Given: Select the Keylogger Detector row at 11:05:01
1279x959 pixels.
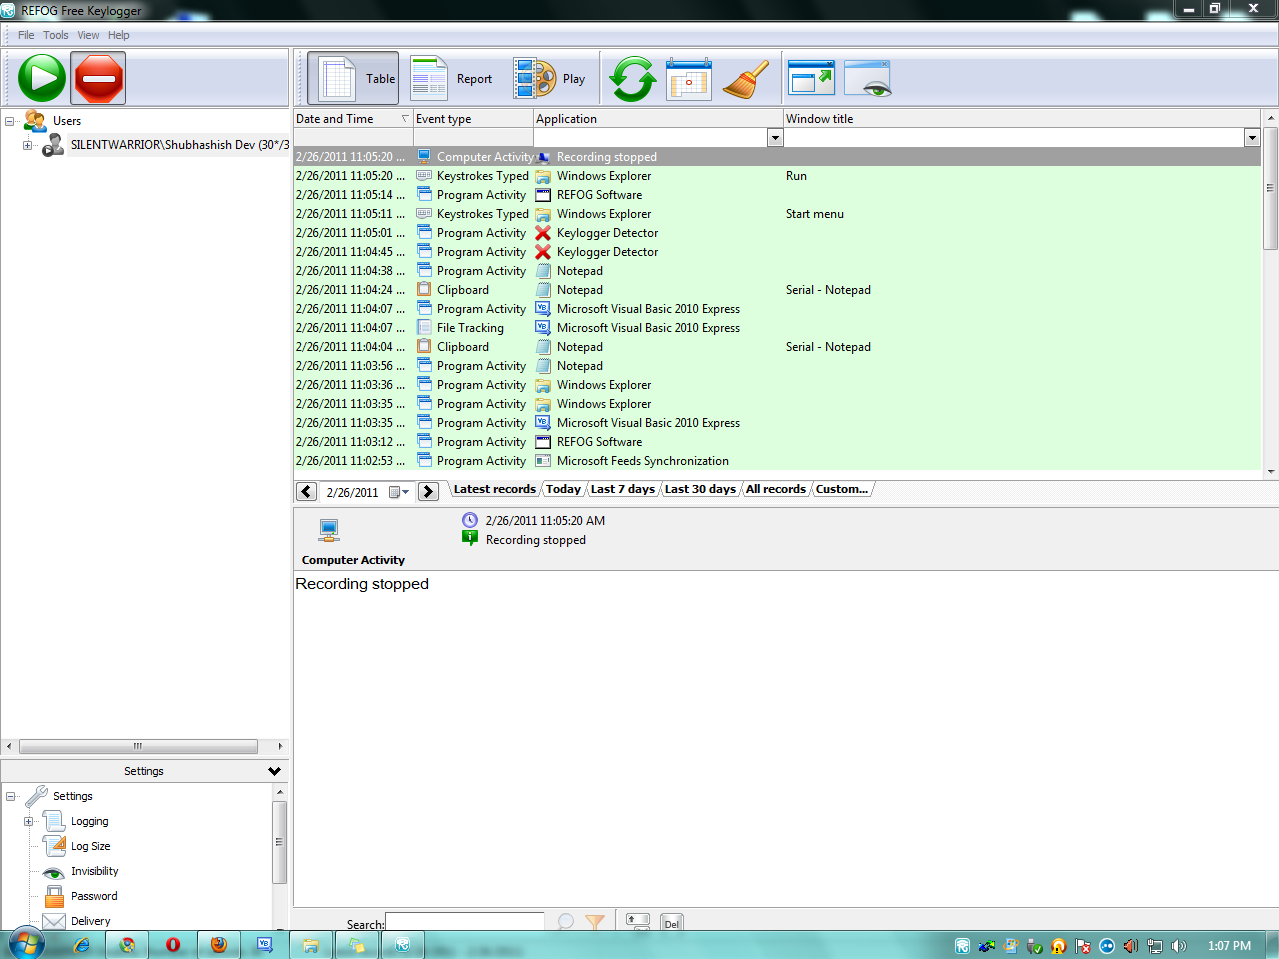Looking at the screenshot, I should 778,233.
